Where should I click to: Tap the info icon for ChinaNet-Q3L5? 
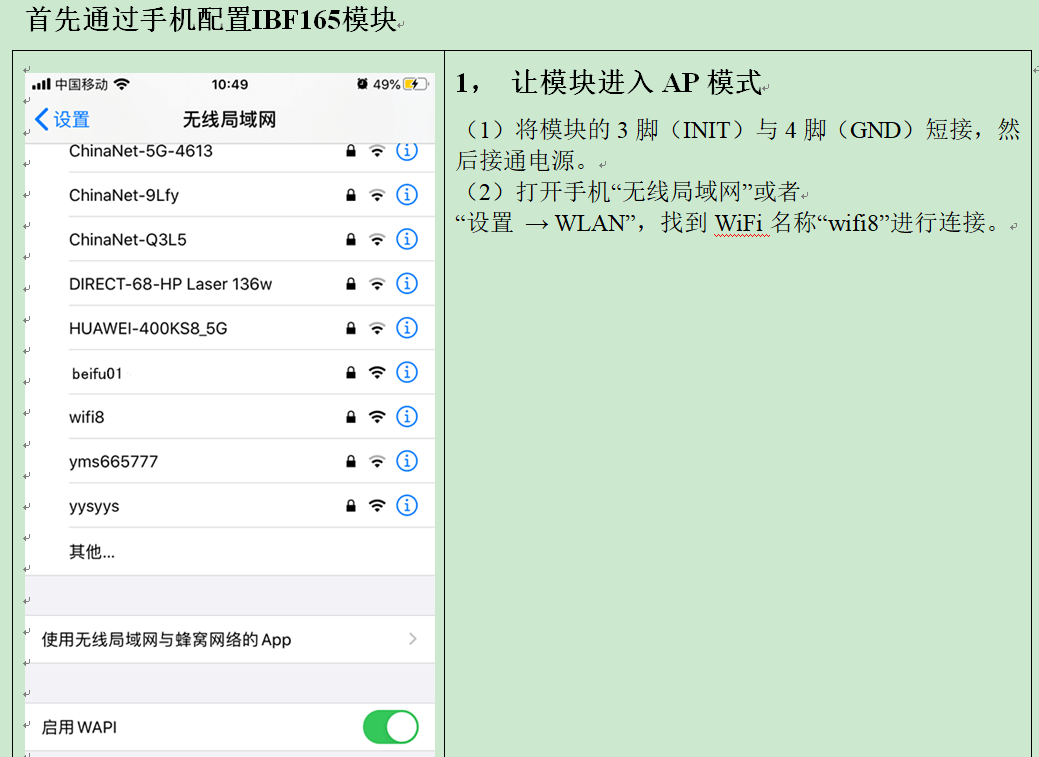click(407, 239)
